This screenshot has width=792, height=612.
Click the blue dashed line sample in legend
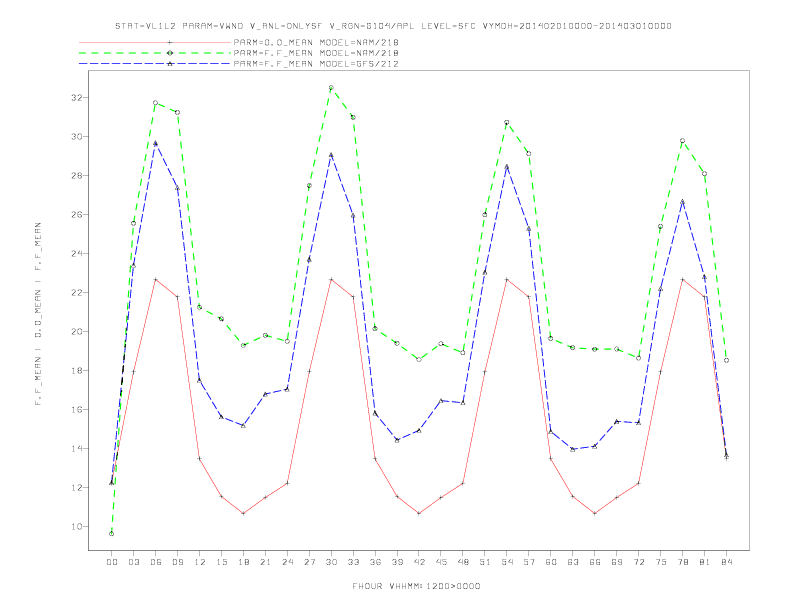[x=155, y=64]
